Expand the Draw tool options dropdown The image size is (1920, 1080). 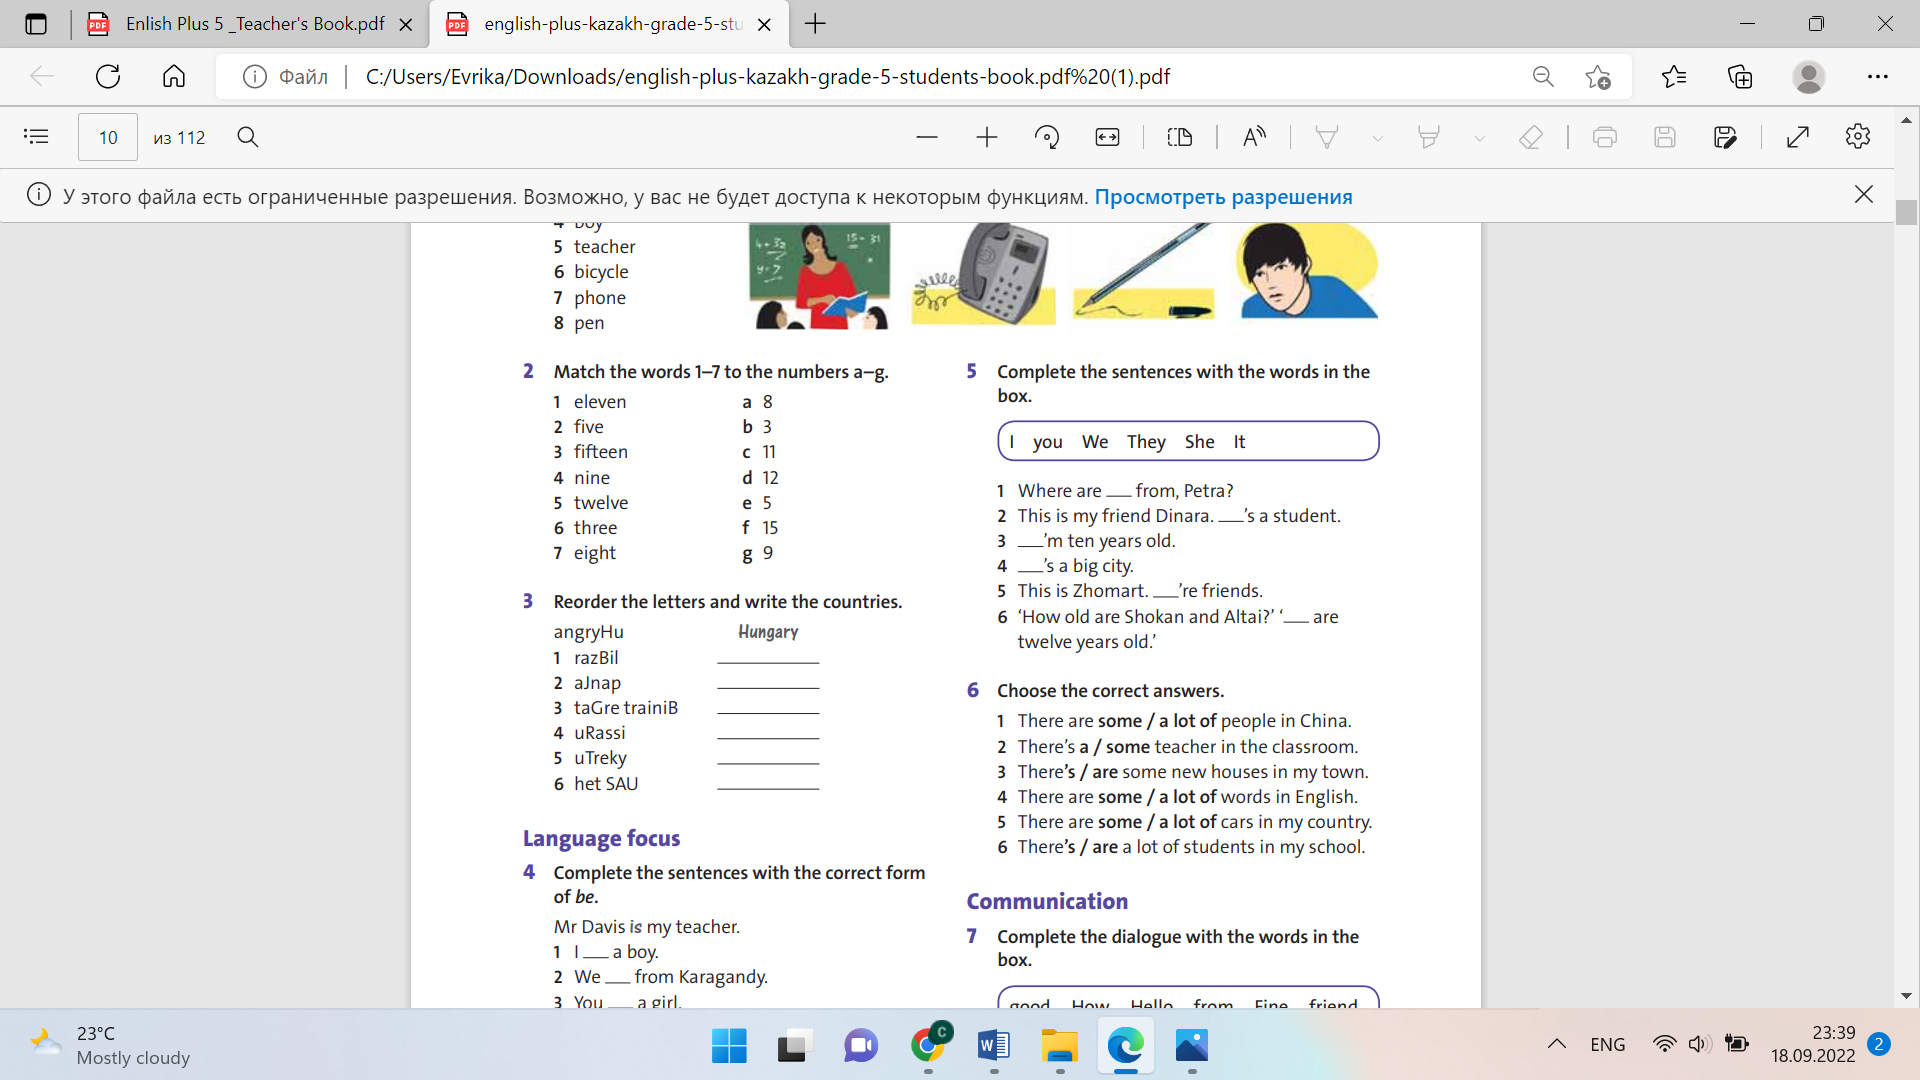tap(1377, 138)
